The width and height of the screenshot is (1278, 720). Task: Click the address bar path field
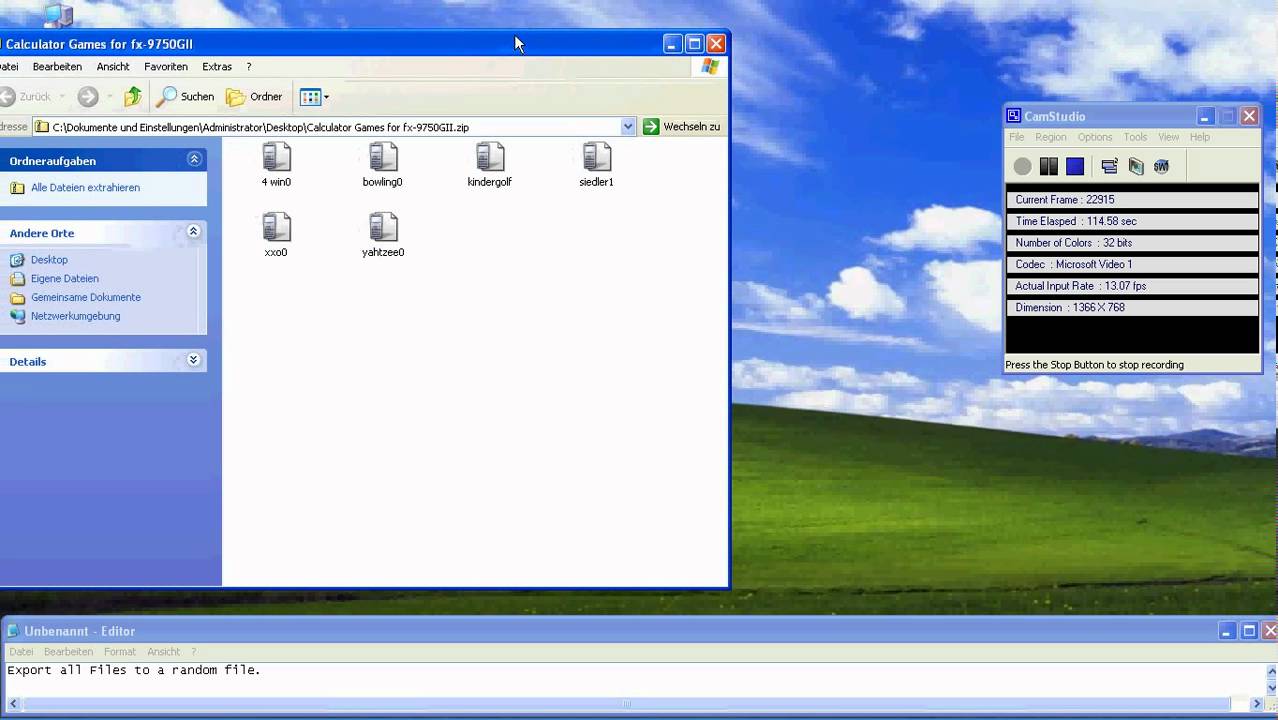pyautogui.click(x=327, y=127)
